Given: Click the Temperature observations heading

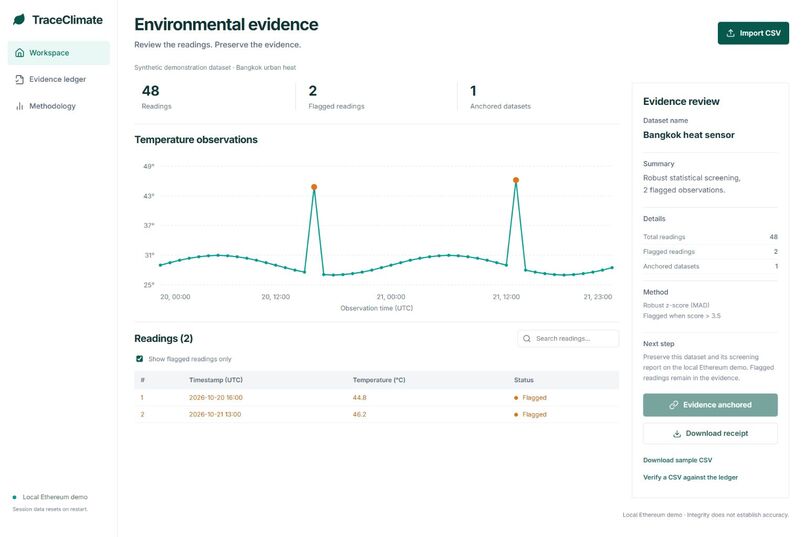Looking at the screenshot, I should 196,140.
